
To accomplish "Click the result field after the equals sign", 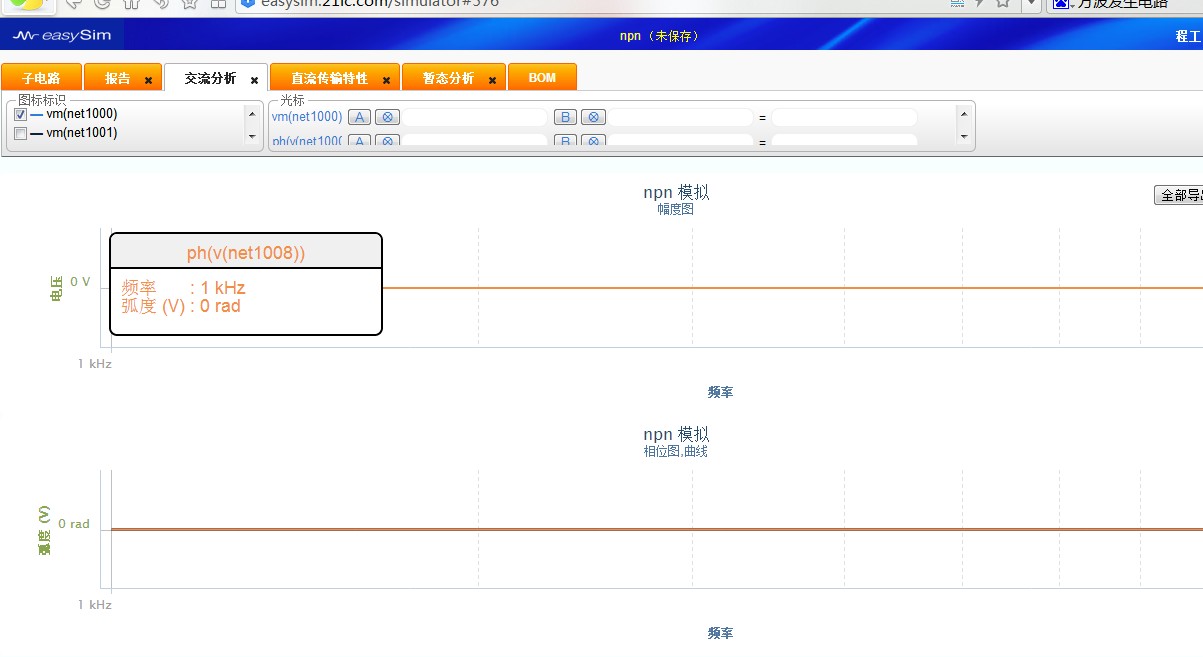I will coord(844,118).
